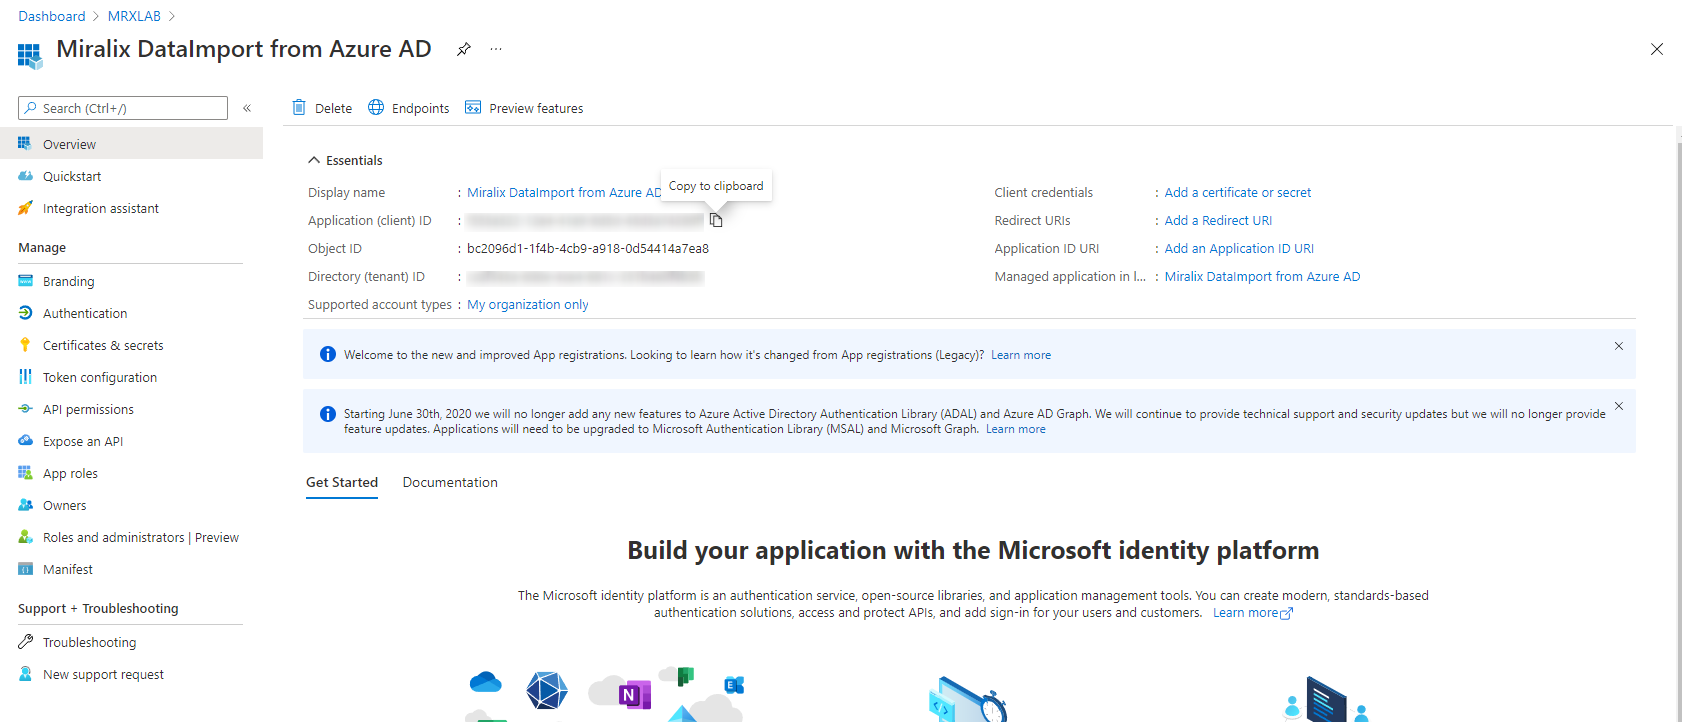This screenshot has width=1682, height=722.
Task: Click the Integration assistant rocket icon
Action: (25, 208)
